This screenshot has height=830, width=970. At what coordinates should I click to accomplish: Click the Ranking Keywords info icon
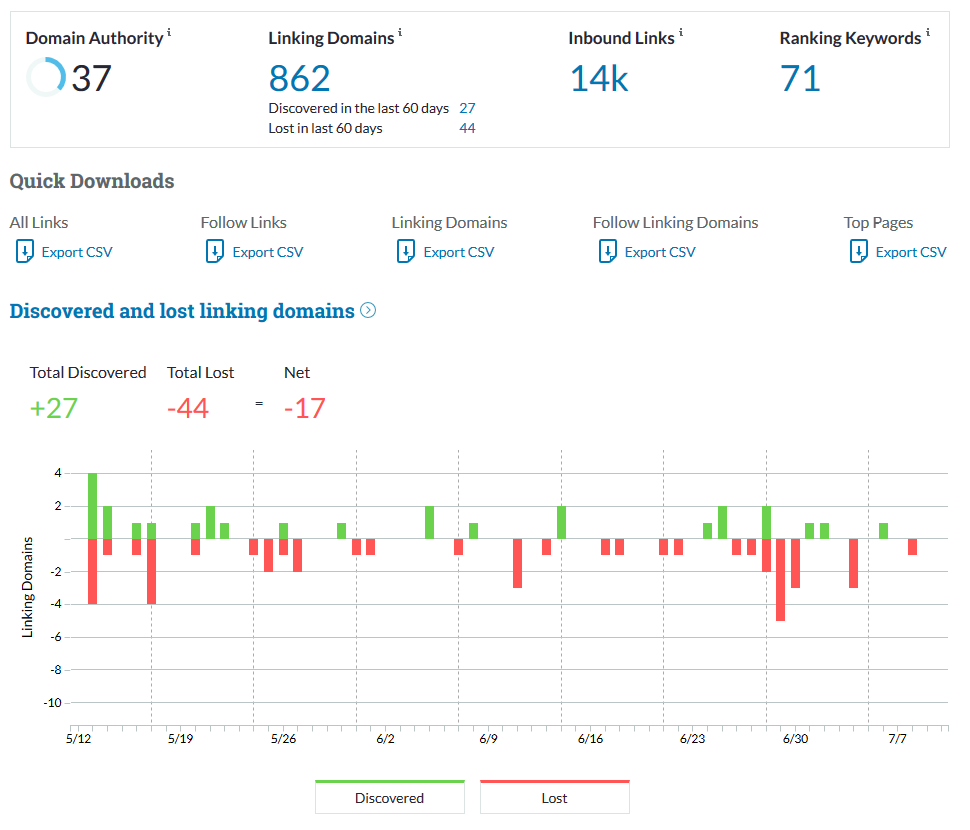(x=927, y=33)
